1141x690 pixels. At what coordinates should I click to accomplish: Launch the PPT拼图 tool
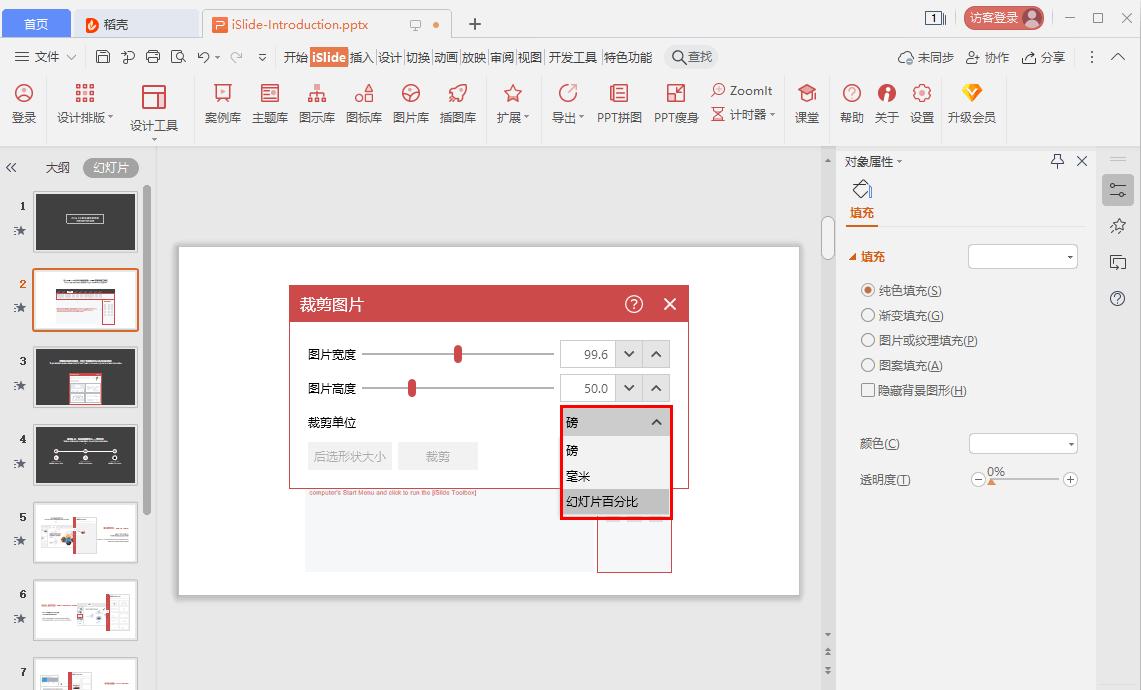619,103
